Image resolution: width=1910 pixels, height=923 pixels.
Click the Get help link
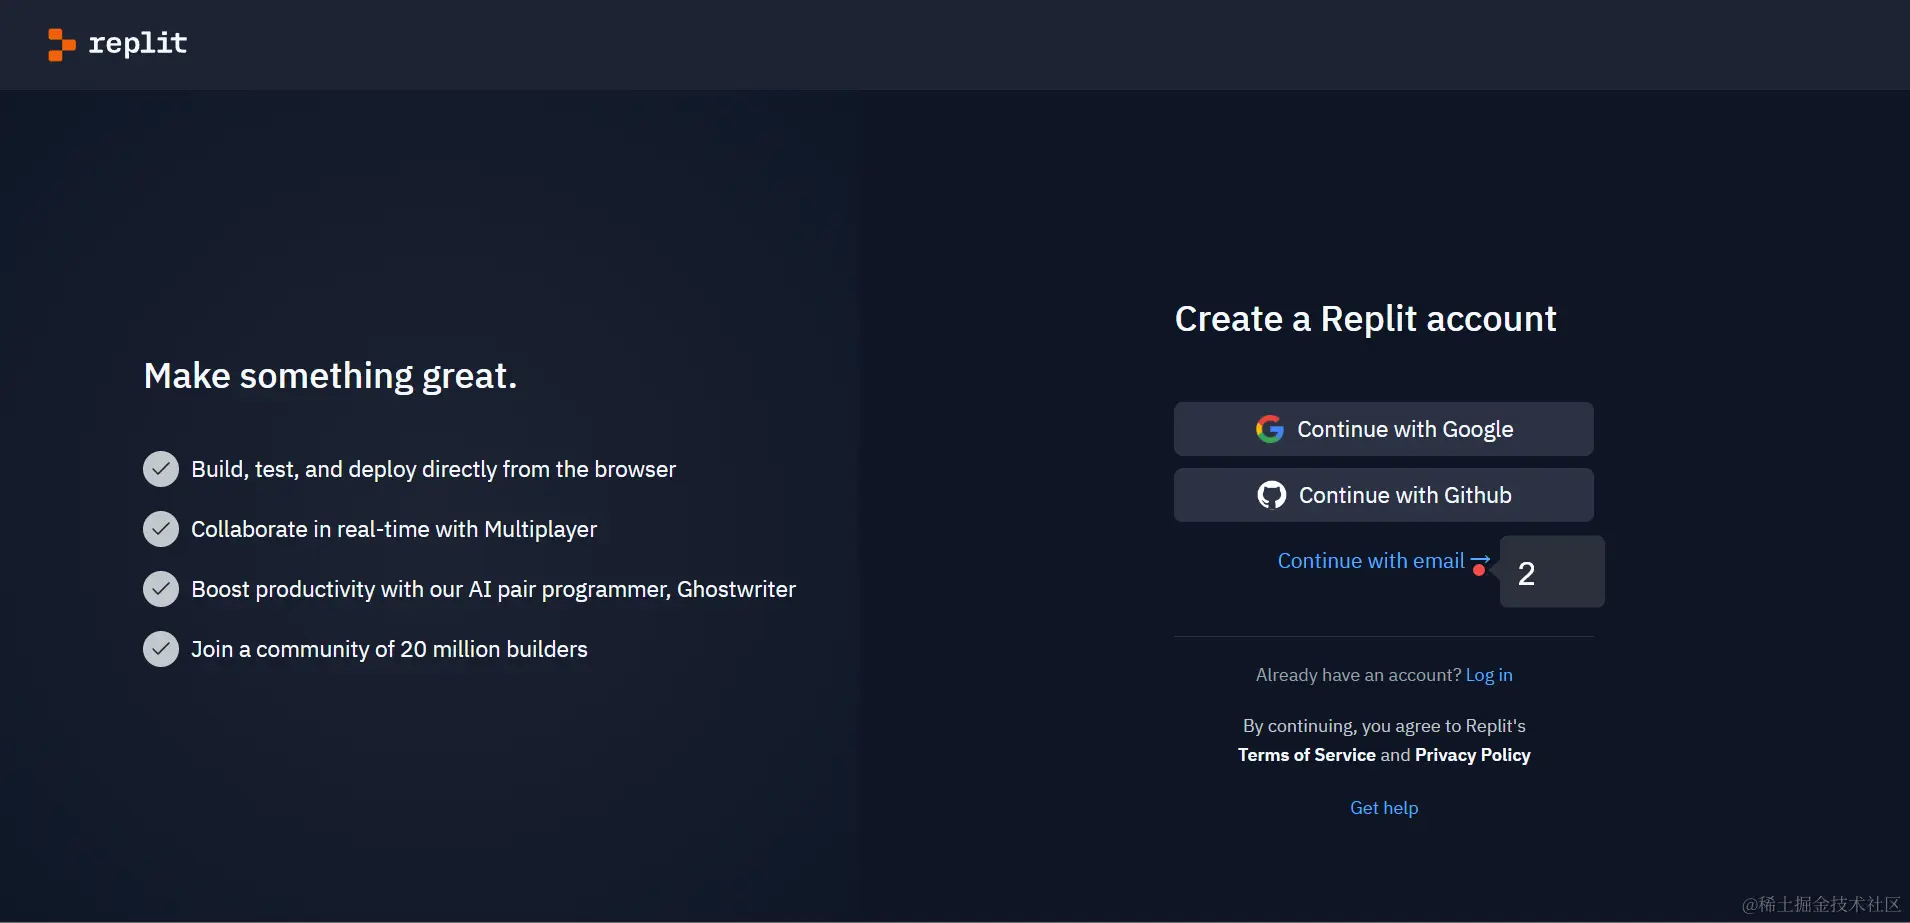pos(1384,808)
